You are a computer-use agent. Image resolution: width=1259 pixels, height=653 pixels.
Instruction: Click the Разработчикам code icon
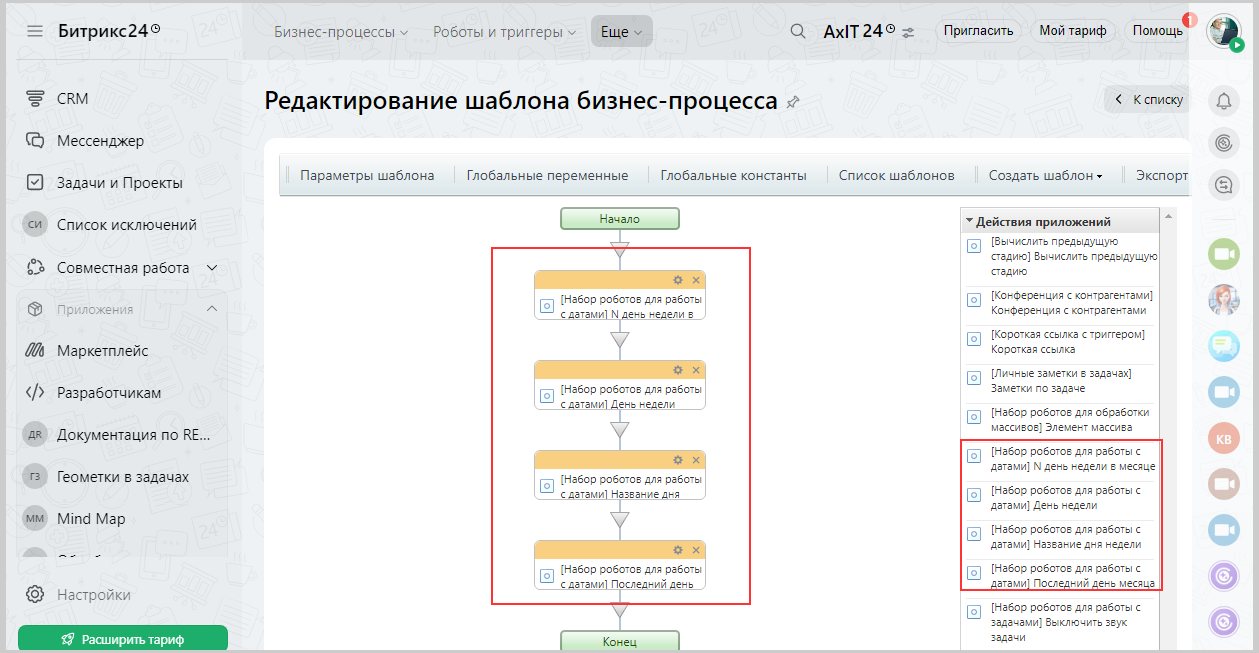35,393
